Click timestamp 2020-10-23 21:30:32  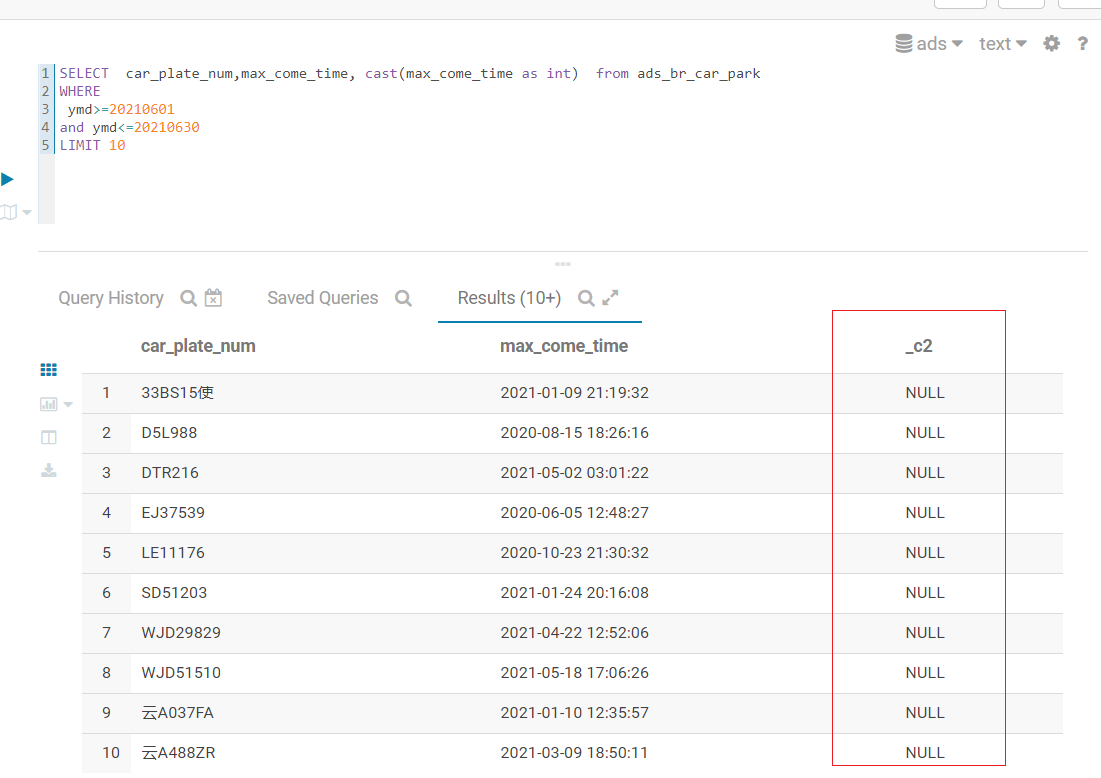pyautogui.click(x=574, y=553)
